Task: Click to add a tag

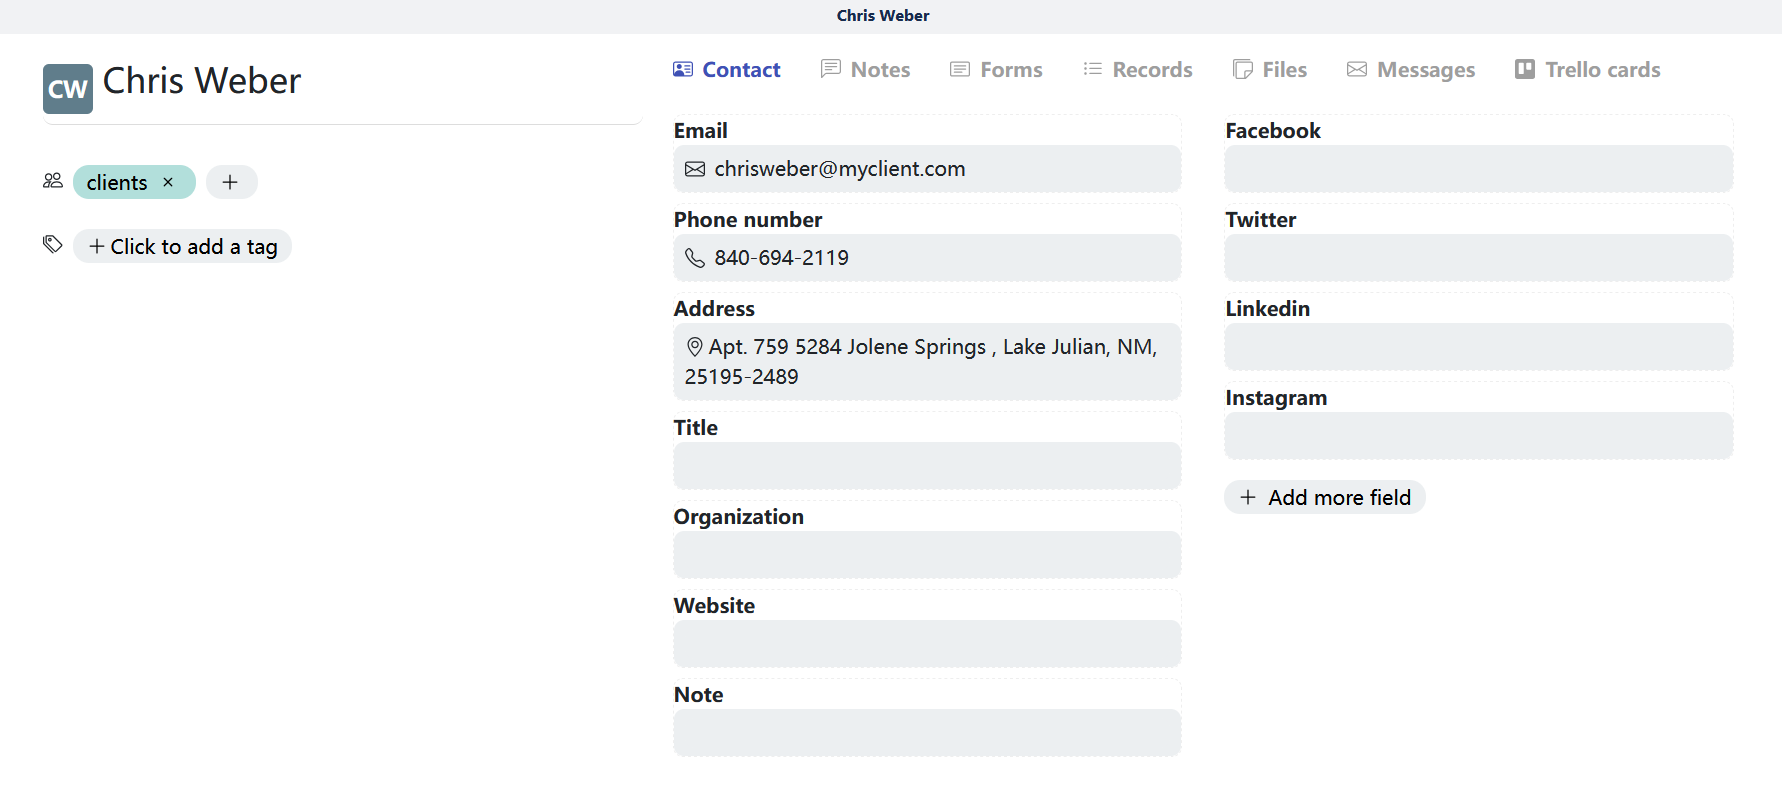Action: tap(183, 247)
